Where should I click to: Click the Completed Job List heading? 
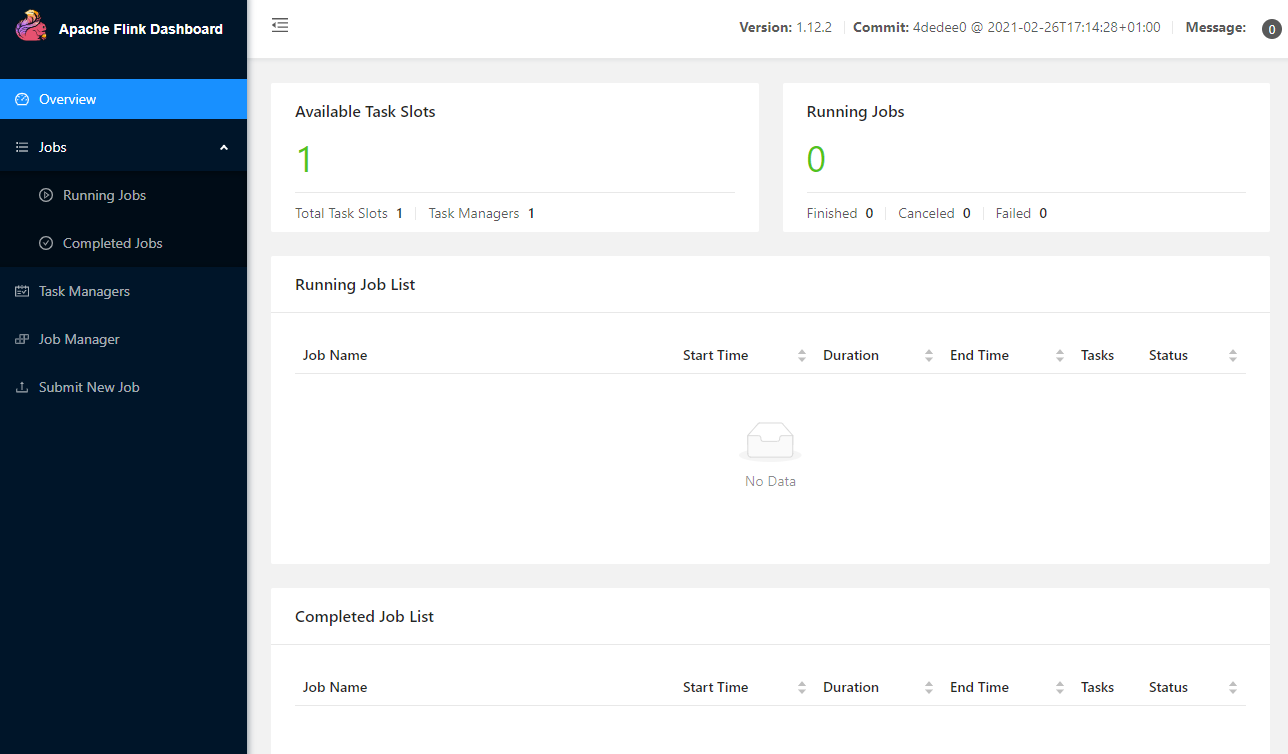364,616
